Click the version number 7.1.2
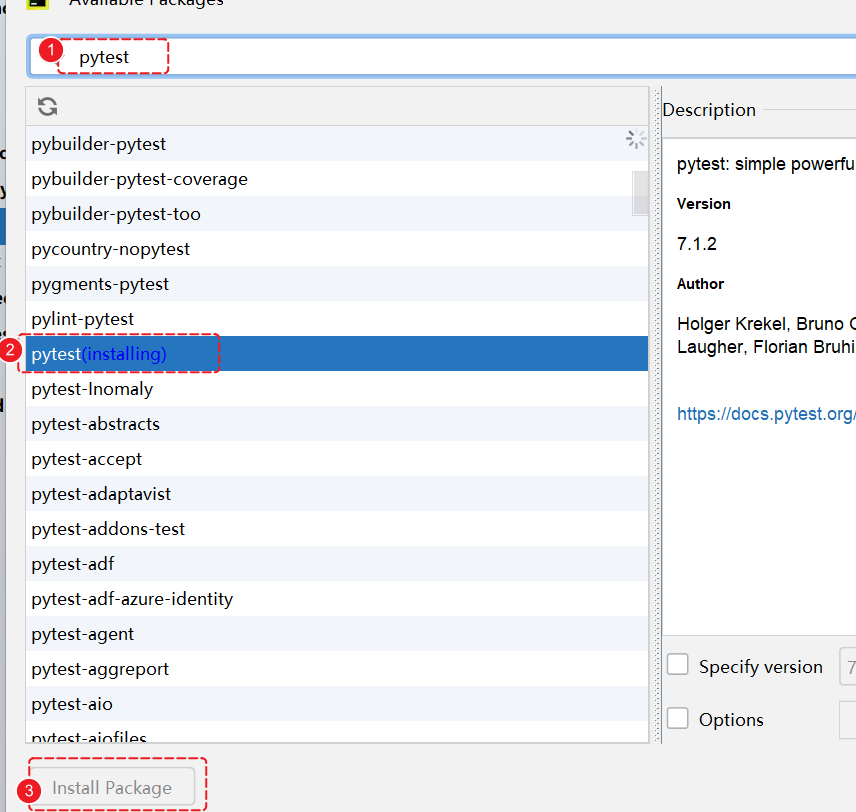This screenshot has height=812, width=856. click(x=697, y=244)
